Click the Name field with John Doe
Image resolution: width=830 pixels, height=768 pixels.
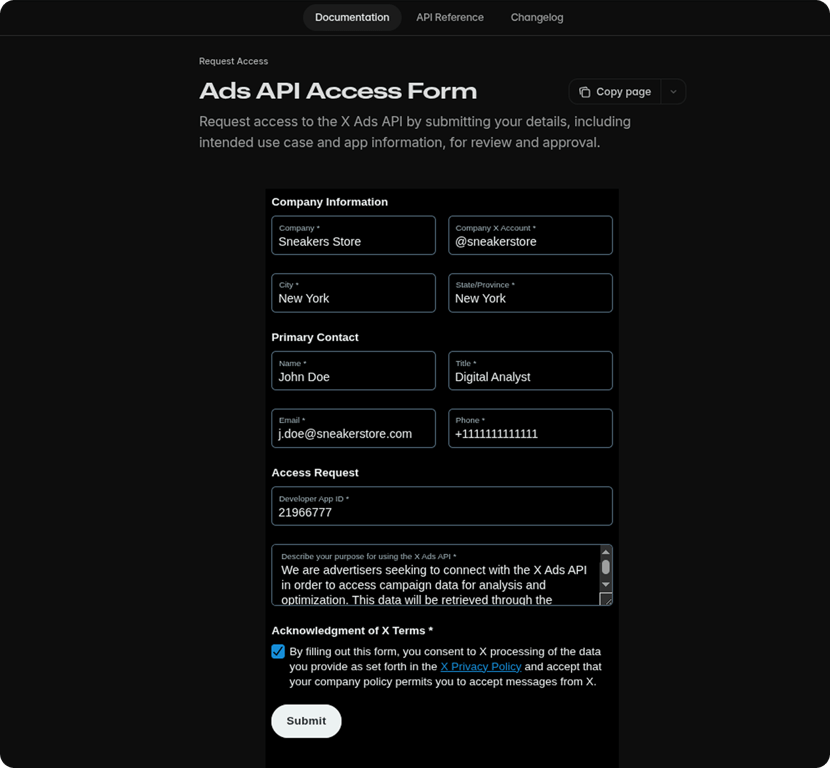pyautogui.click(x=354, y=371)
